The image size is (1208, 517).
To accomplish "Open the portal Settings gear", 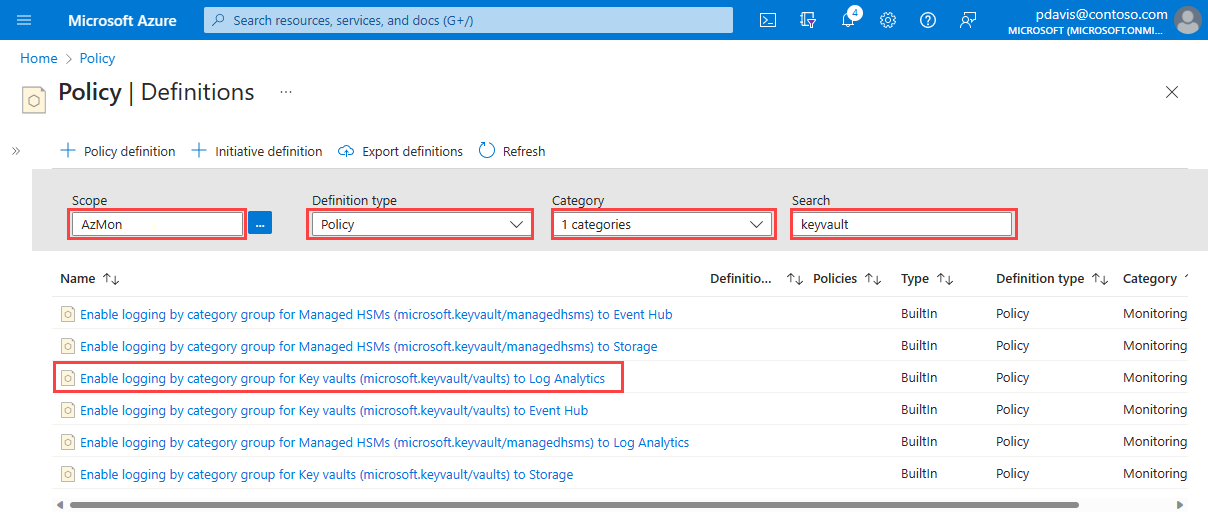I will [x=888, y=20].
